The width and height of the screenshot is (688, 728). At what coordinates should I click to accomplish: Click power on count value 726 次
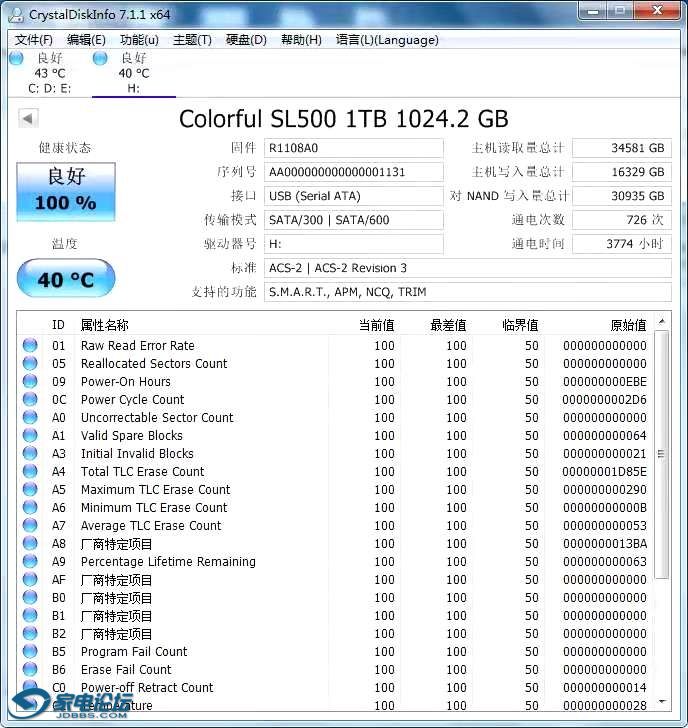622,220
